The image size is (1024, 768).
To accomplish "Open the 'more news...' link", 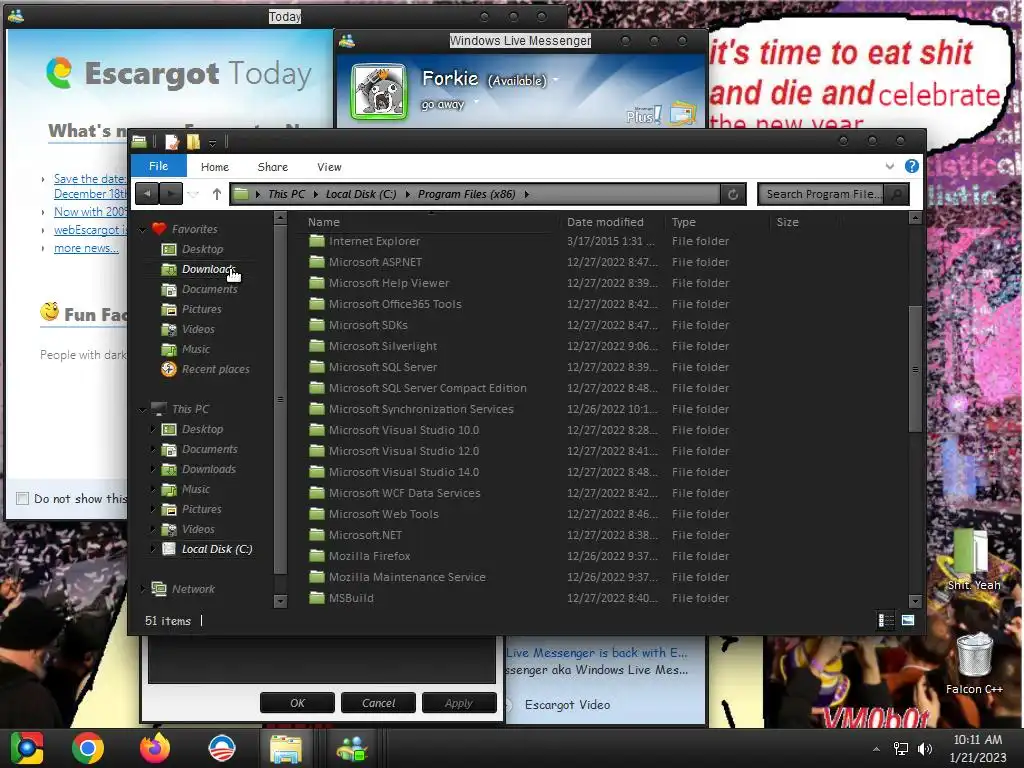I will [x=86, y=248].
